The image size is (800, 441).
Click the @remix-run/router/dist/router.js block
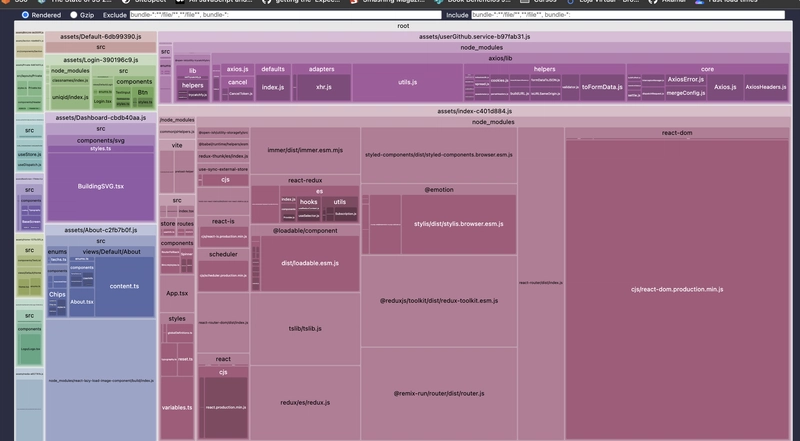pos(438,393)
